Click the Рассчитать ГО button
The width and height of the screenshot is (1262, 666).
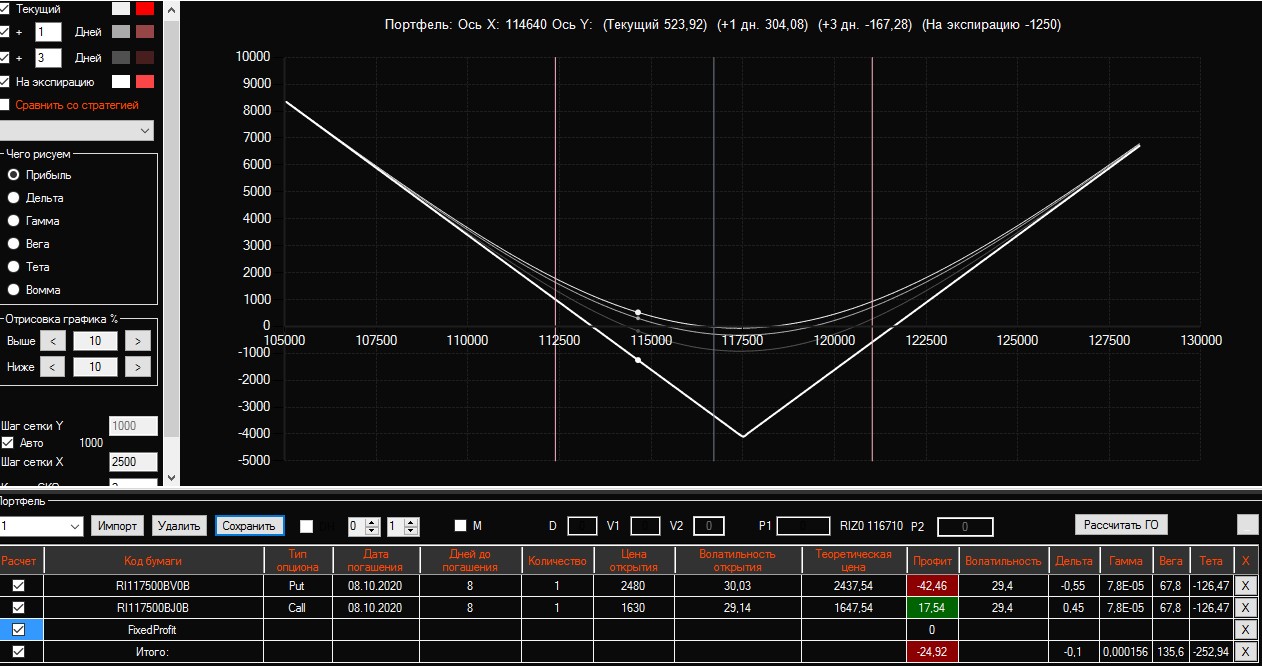tap(1121, 525)
